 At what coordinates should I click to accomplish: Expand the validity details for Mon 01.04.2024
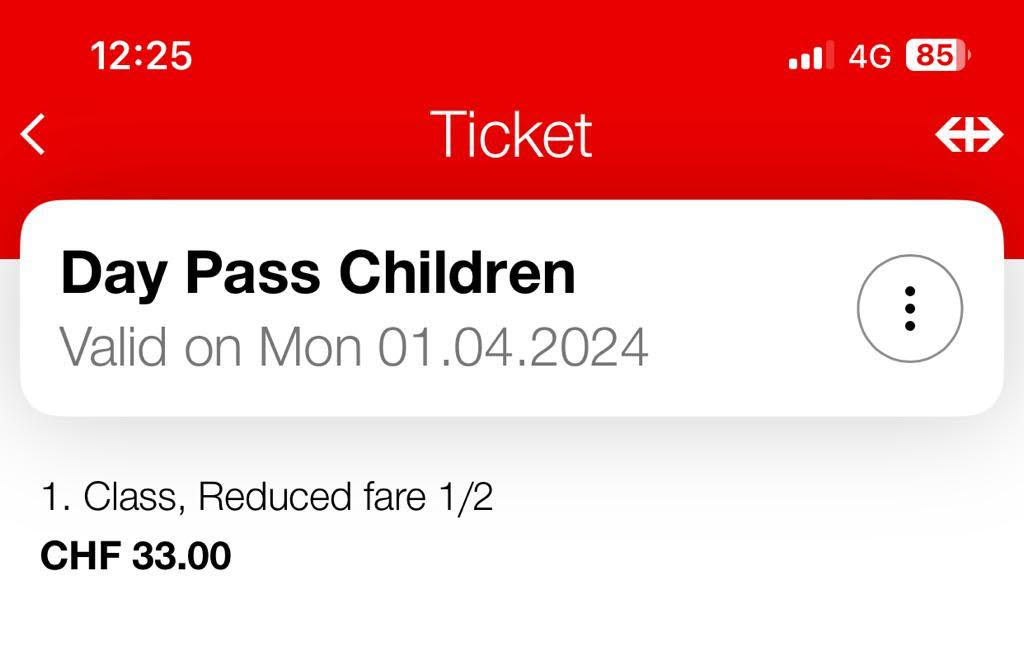(355, 347)
